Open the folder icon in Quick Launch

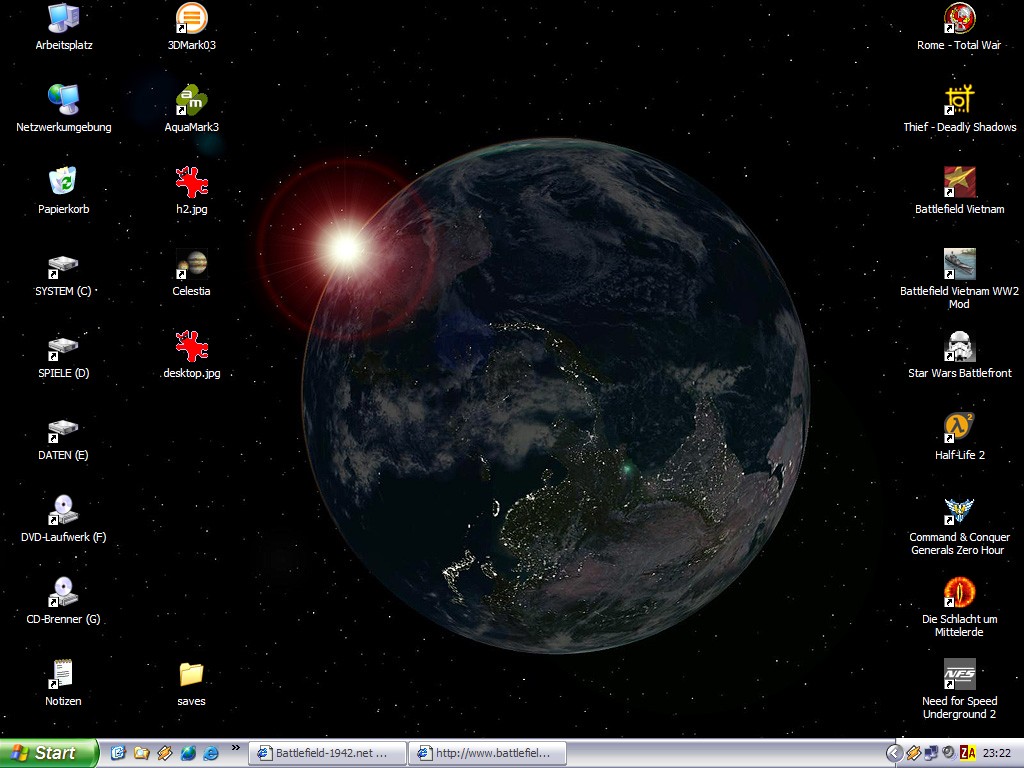coord(141,753)
